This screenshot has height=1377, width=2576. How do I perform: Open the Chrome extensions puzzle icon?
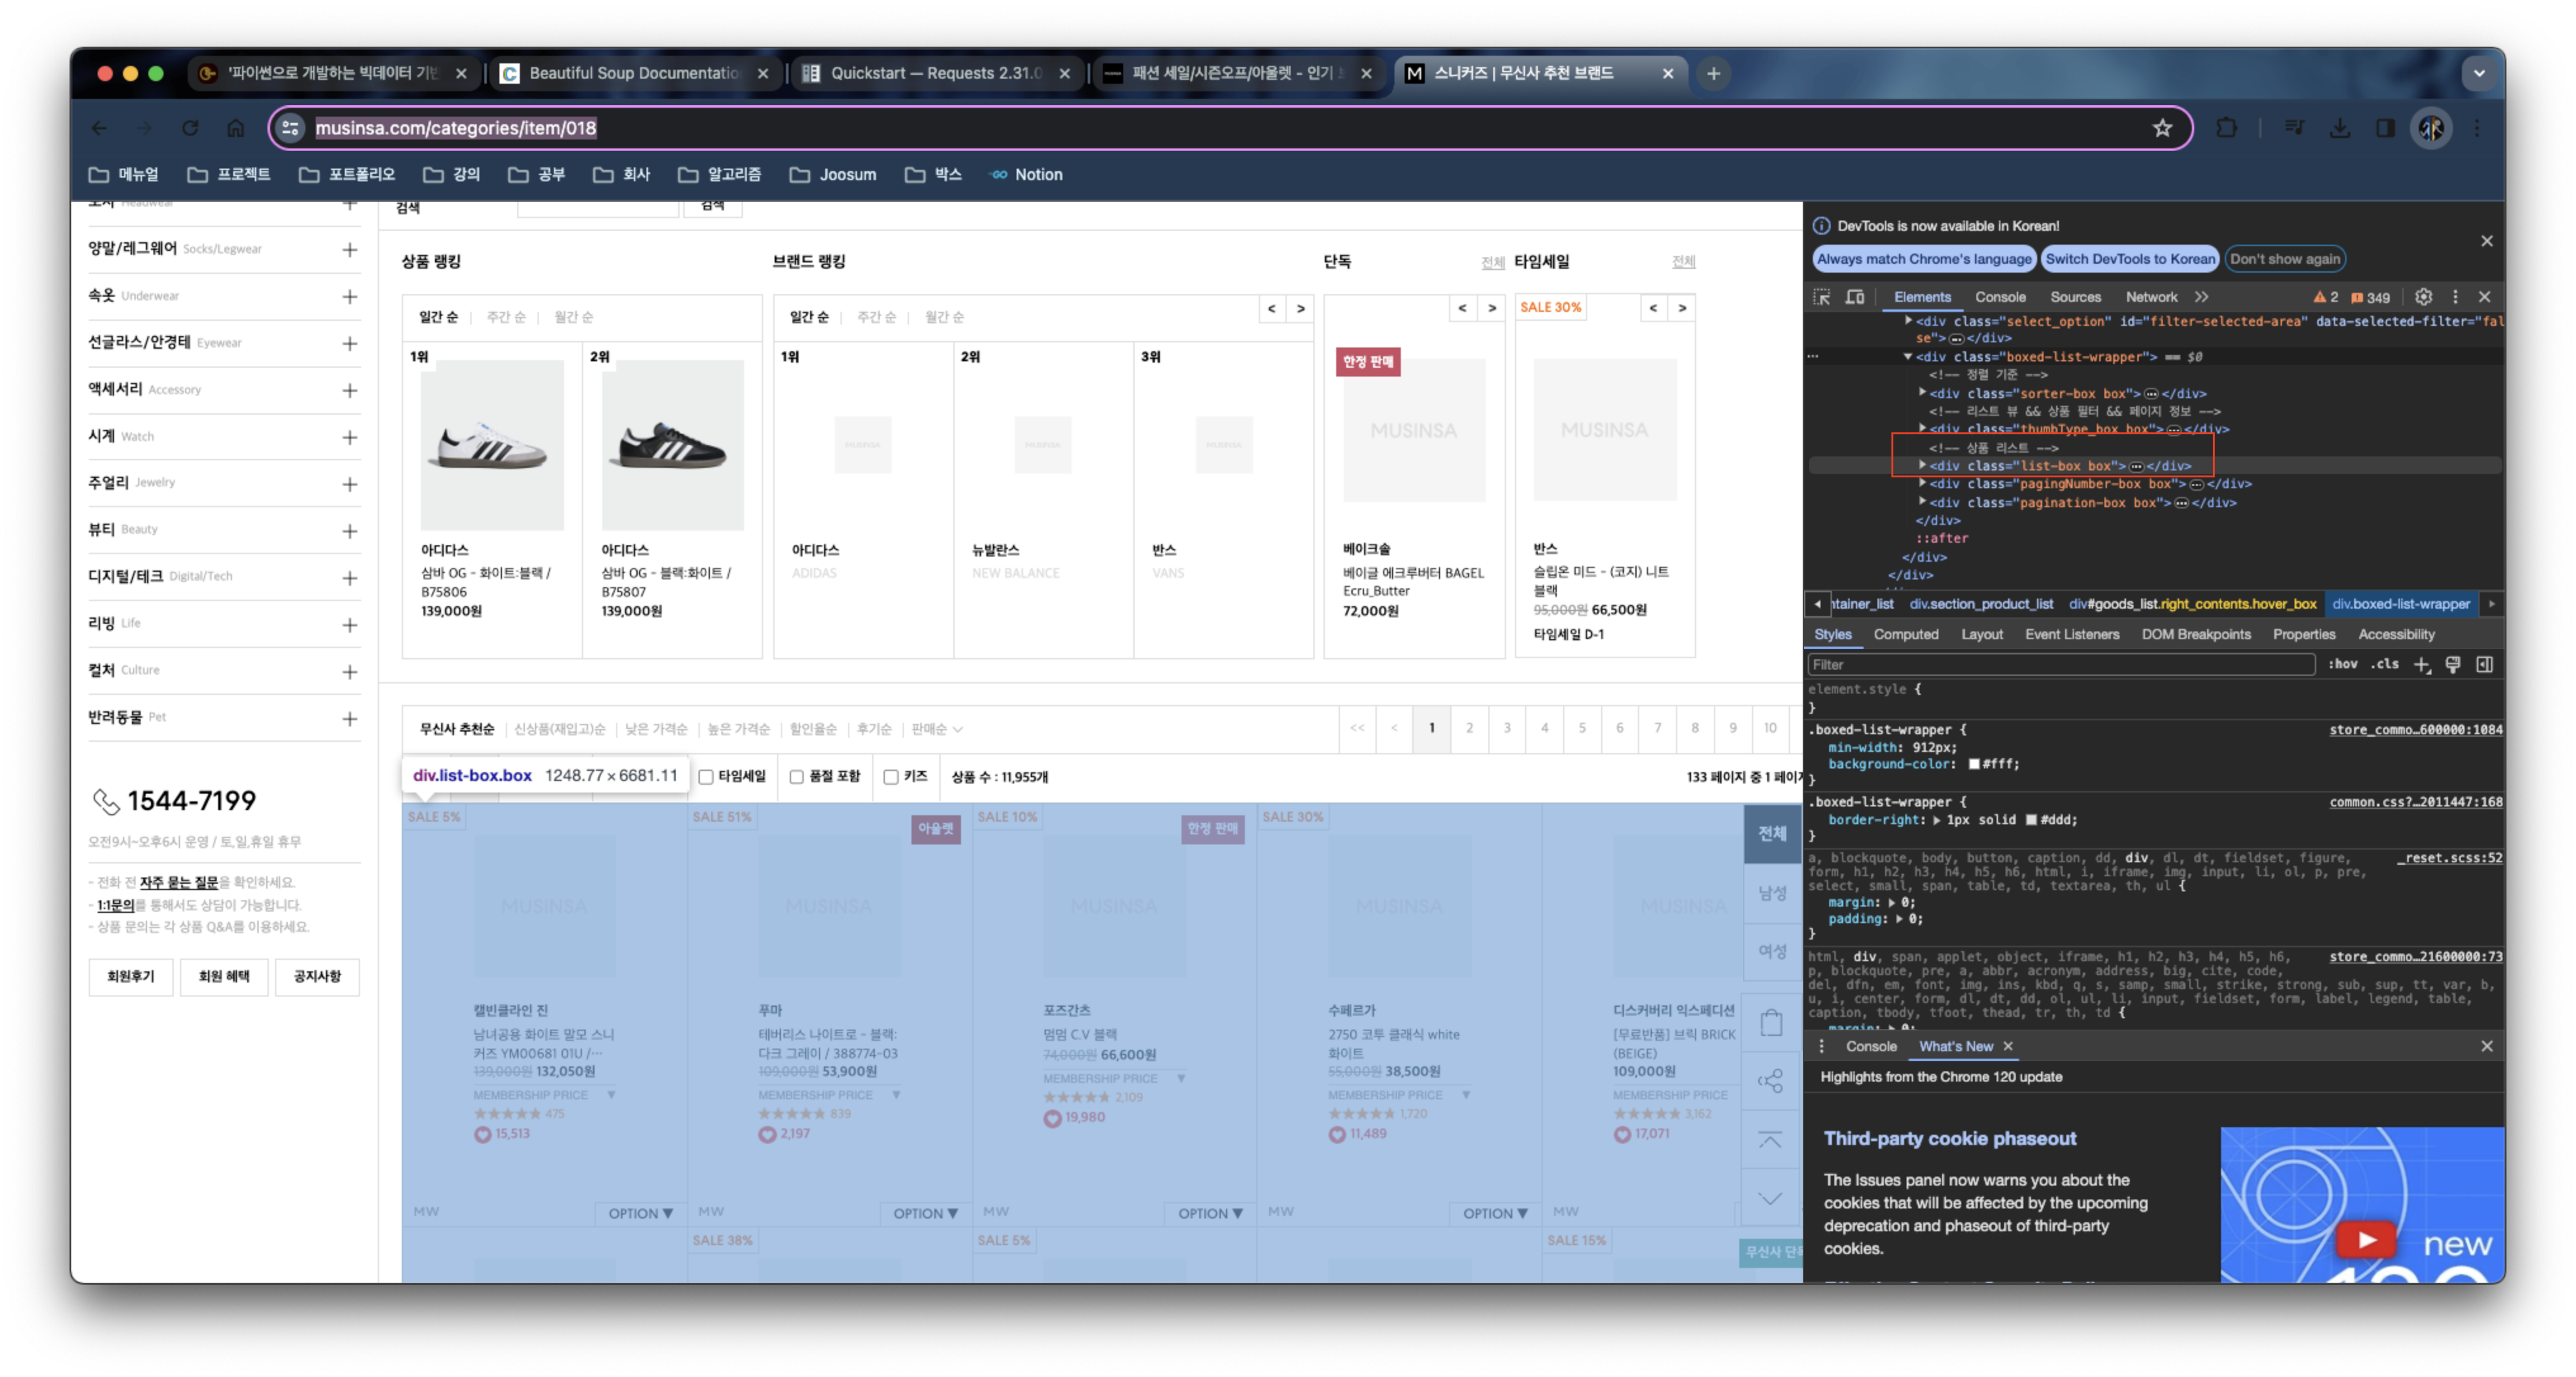(2226, 128)
